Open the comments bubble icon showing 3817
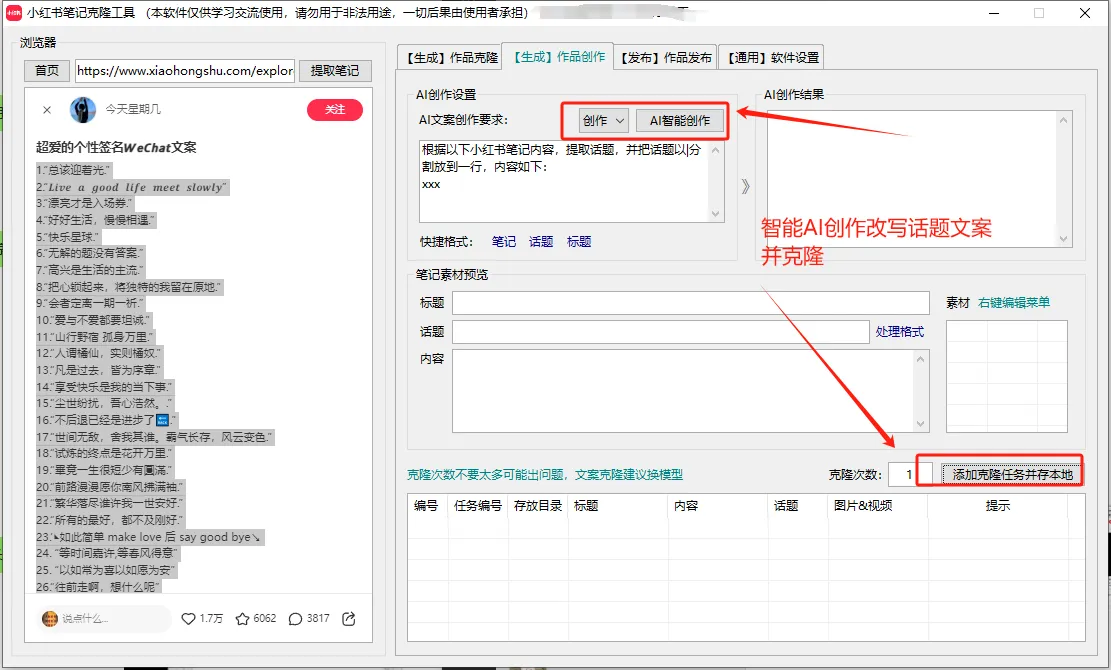The width and height of the screenshot is (1111, 670). click(295, 618)
